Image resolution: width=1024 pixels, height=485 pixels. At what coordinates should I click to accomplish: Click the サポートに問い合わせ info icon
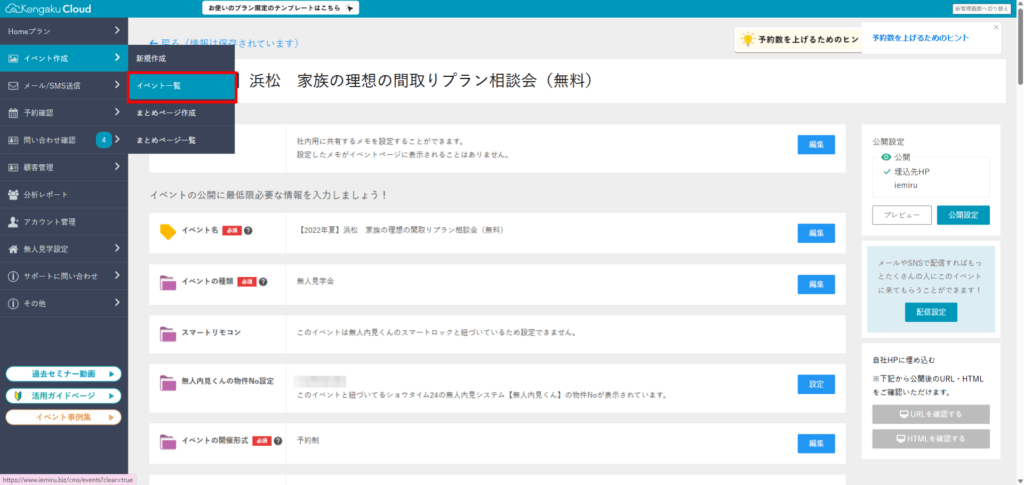click(x=13, y=276)
